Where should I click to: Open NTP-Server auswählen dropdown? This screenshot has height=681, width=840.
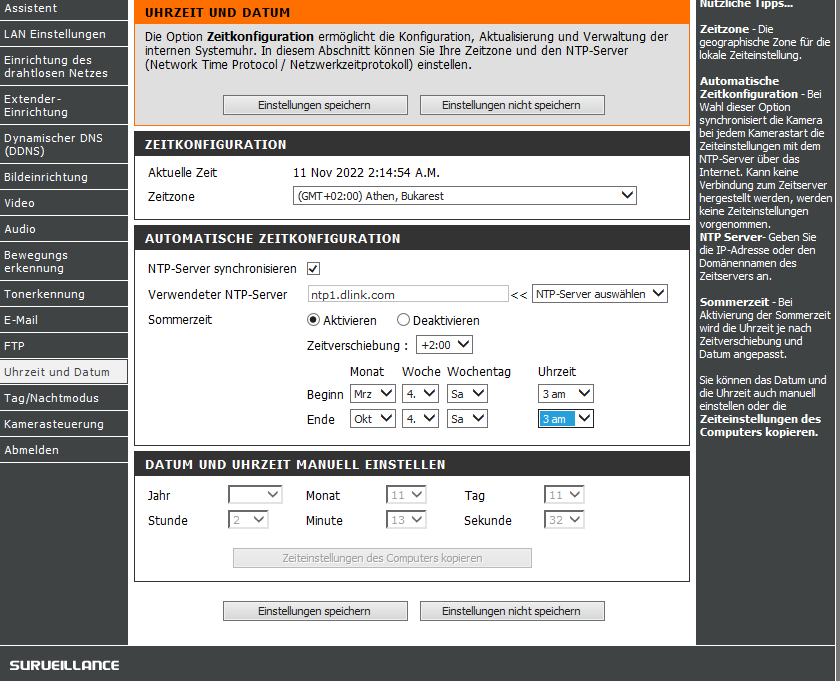(599, 294)
